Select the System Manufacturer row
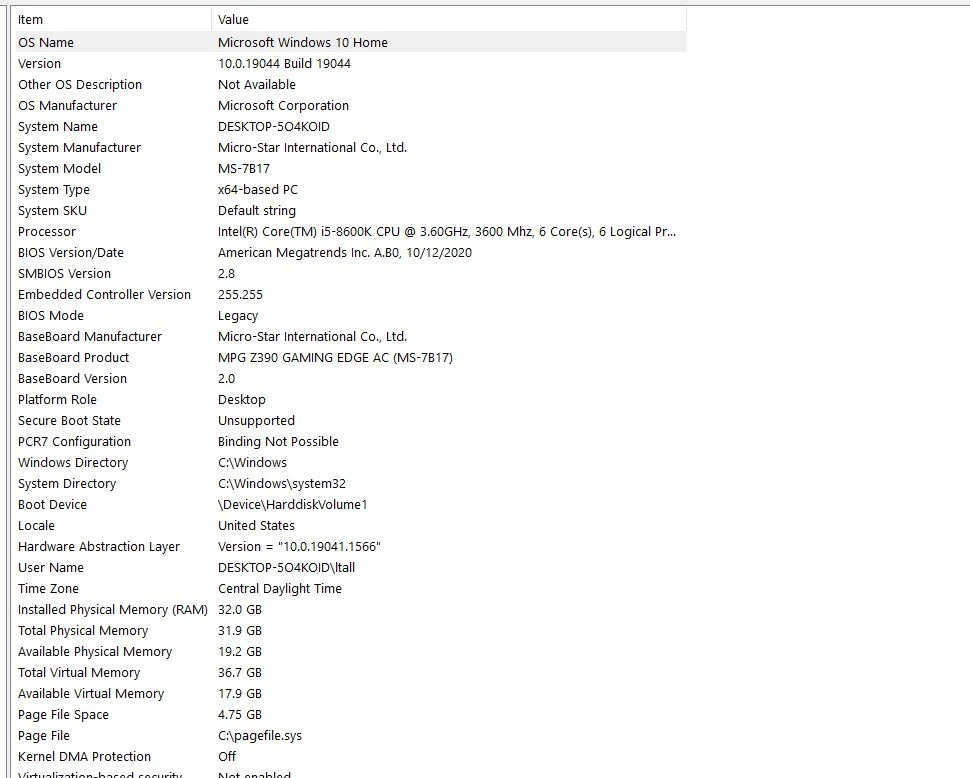Image resolution: width=970 pixels, height=778 pixels. 351,148
